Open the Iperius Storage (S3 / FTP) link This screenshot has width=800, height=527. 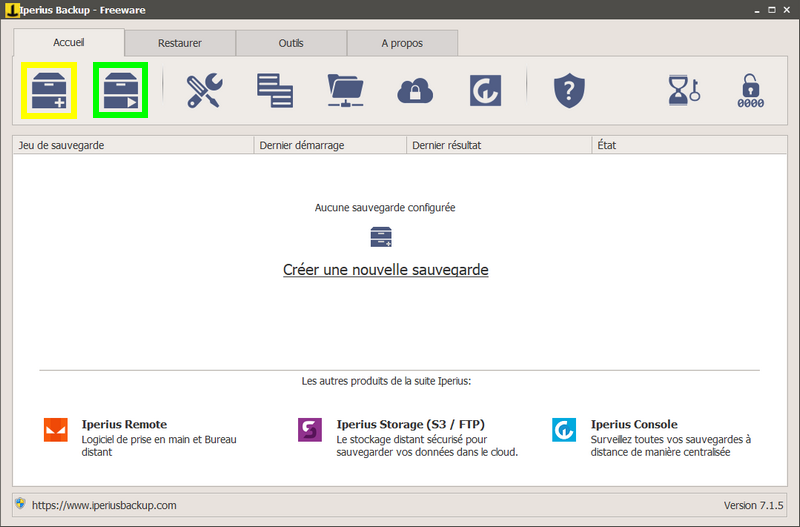pos(410,424)
